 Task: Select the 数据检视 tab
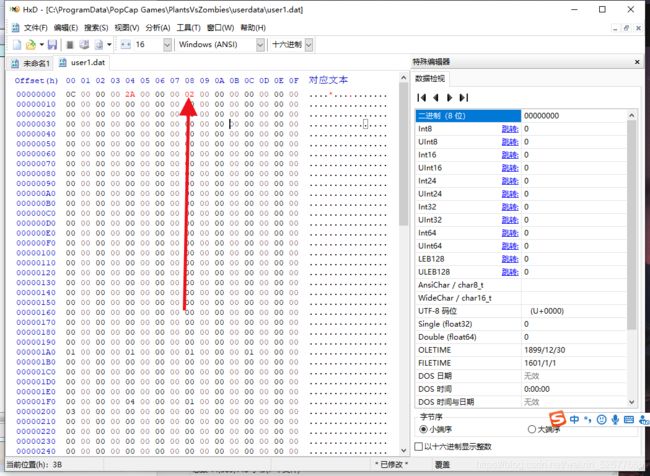coord(429,78)
